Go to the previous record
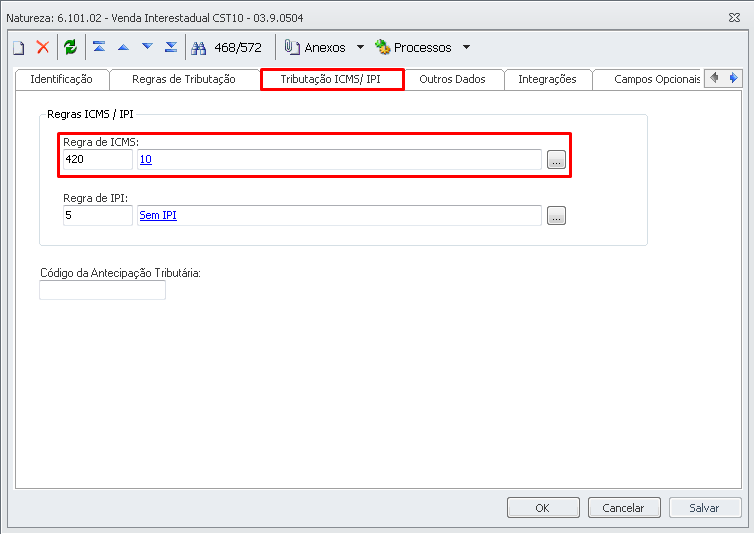 (x=124, y=47)
